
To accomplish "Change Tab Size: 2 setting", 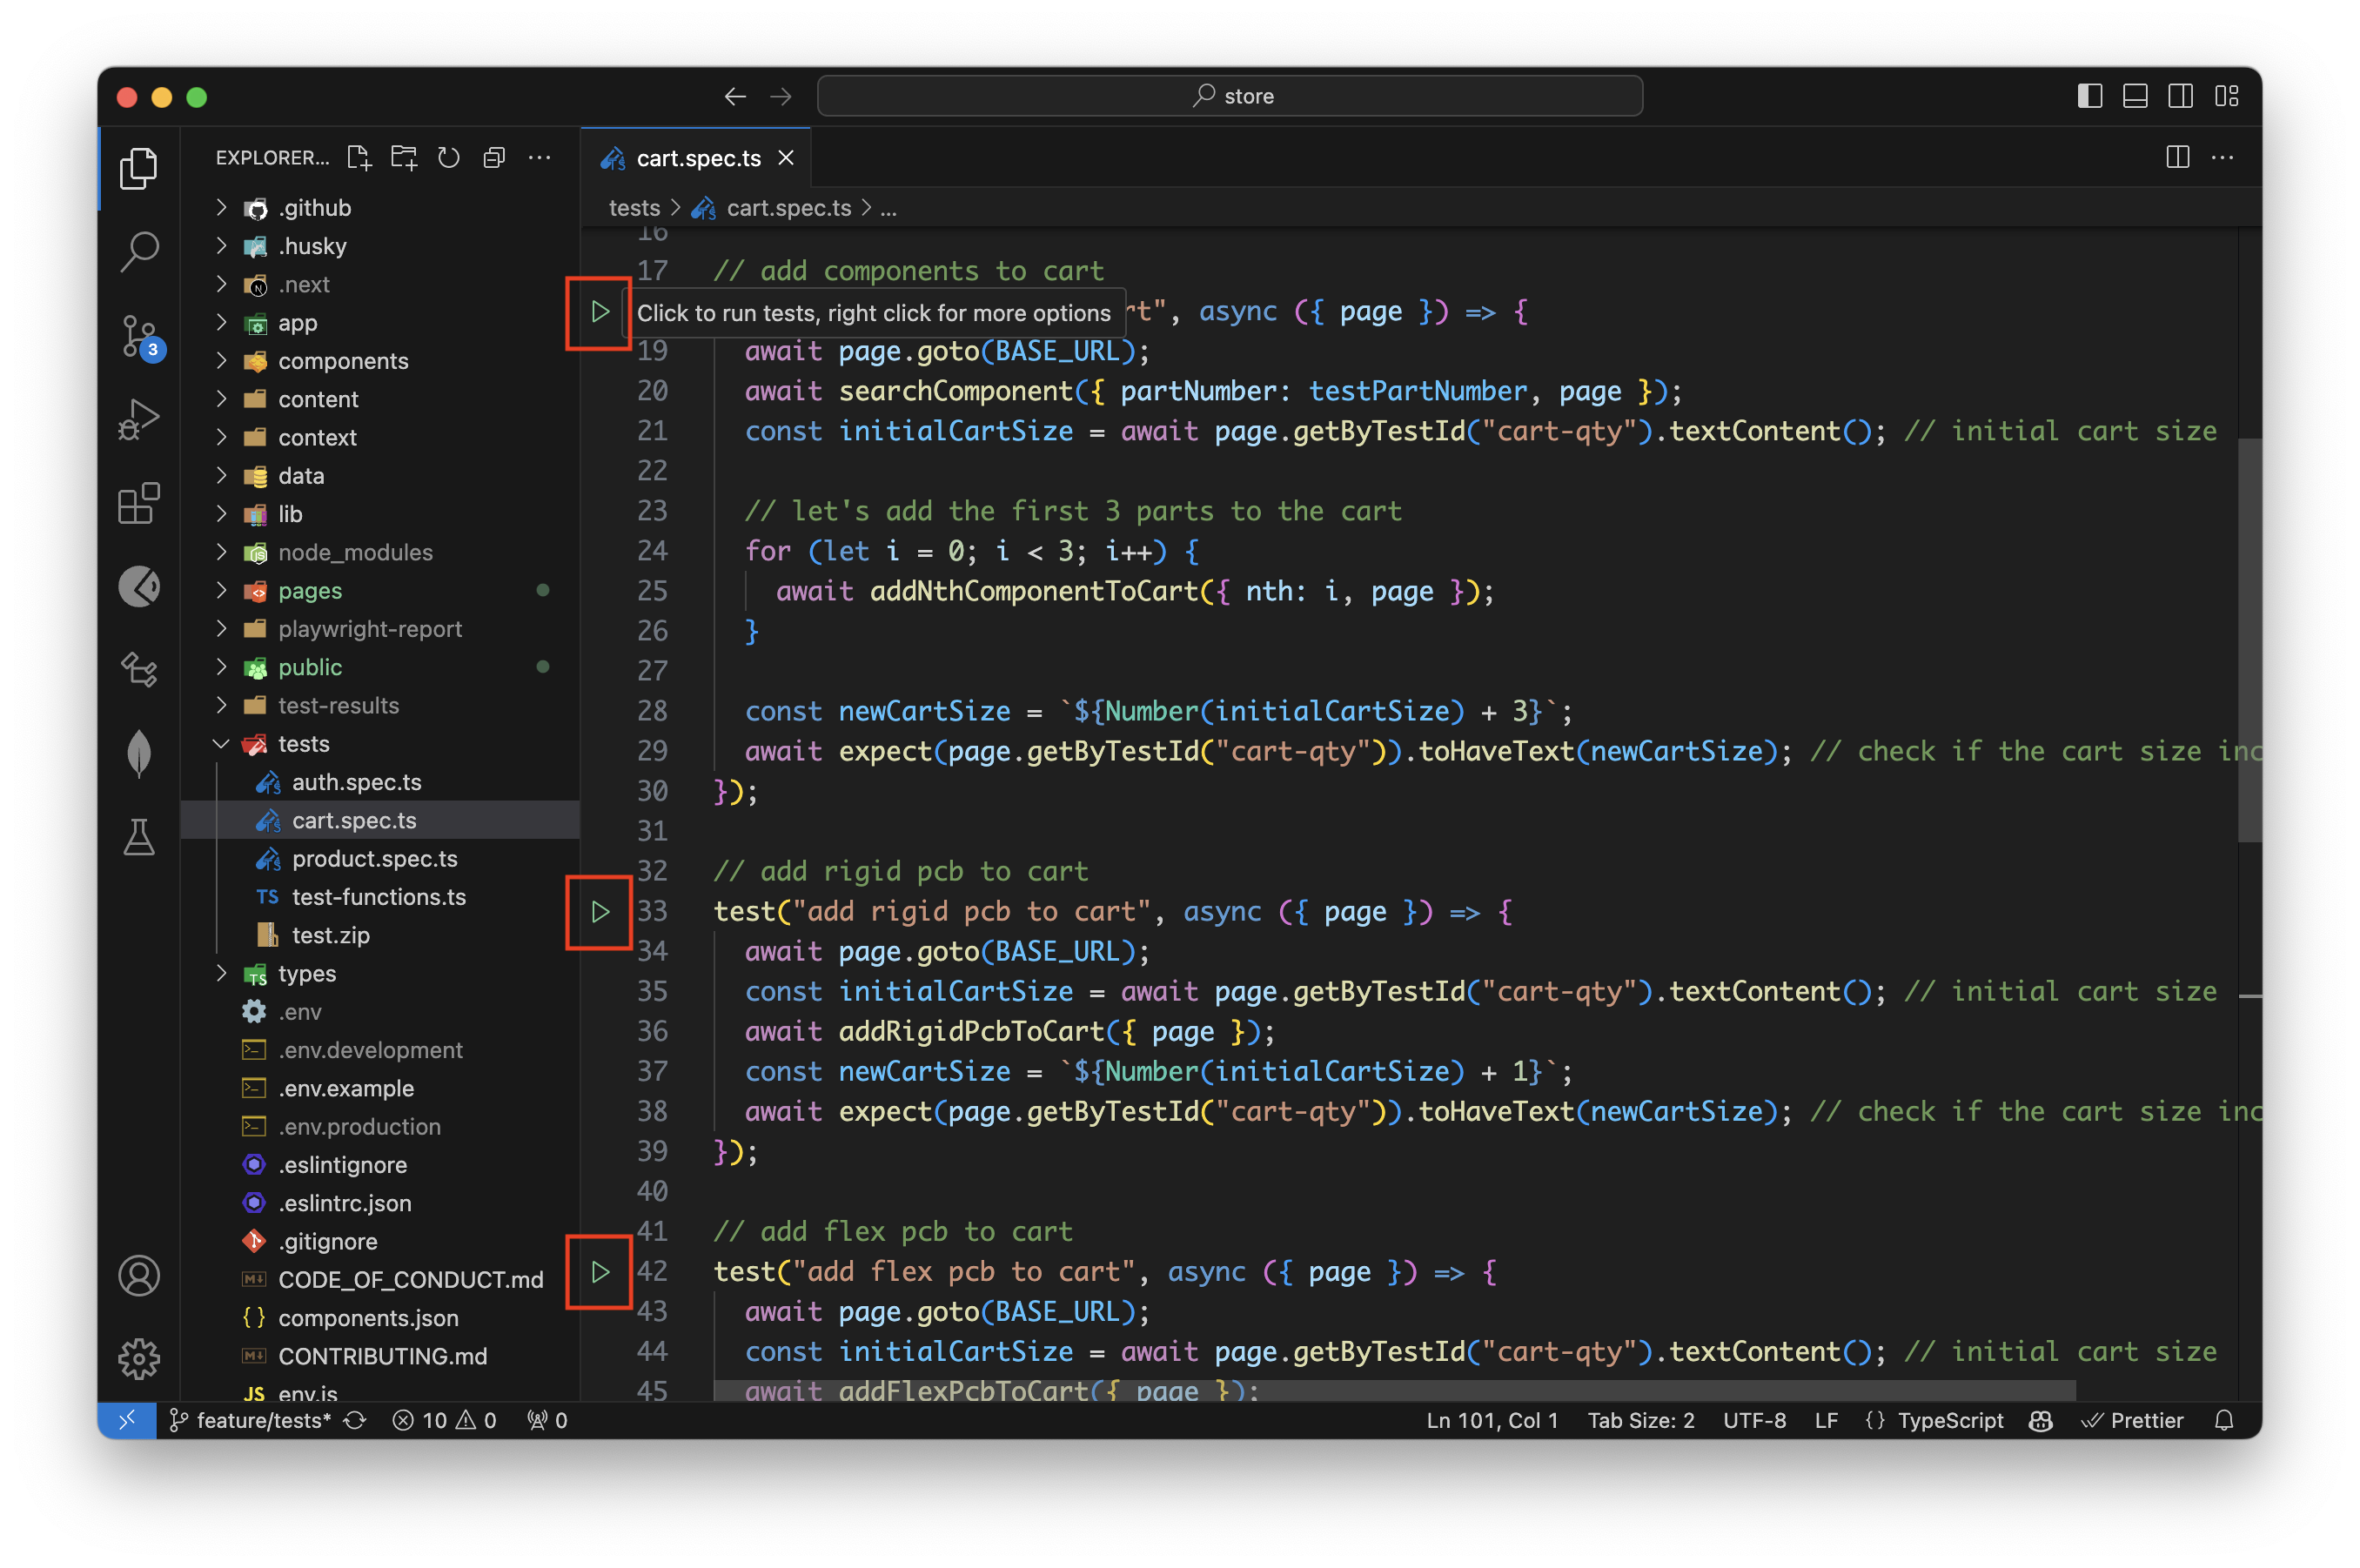I will (x=1640, y=1420).
